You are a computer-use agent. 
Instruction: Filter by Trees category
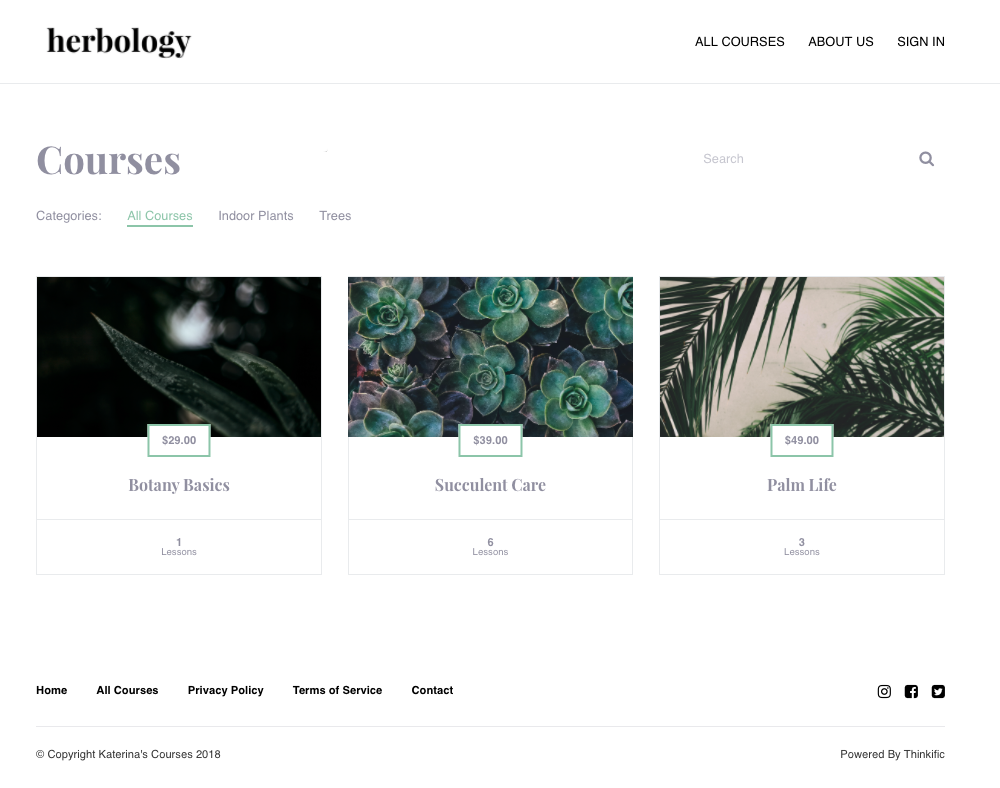pos(335,215)
